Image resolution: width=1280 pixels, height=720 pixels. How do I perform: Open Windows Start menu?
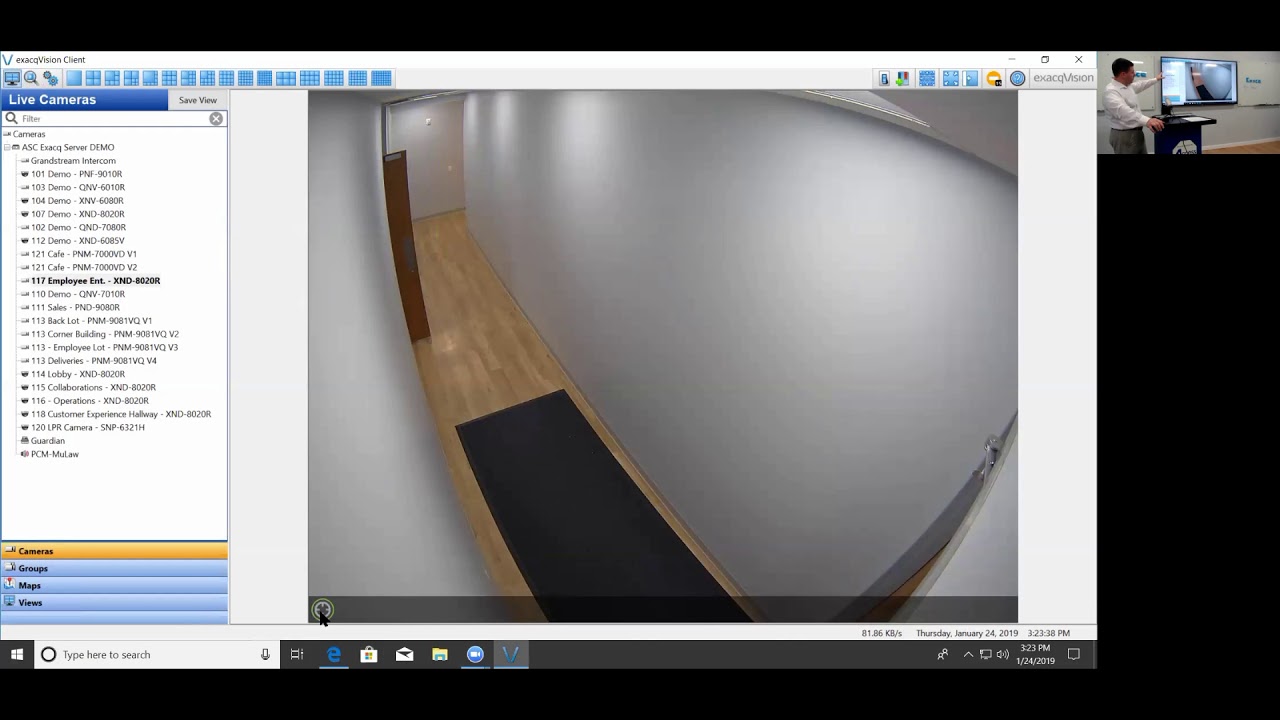17,654
